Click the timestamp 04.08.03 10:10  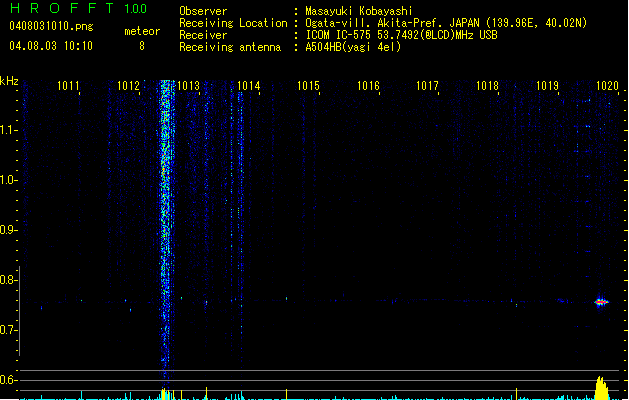(51, 46)
